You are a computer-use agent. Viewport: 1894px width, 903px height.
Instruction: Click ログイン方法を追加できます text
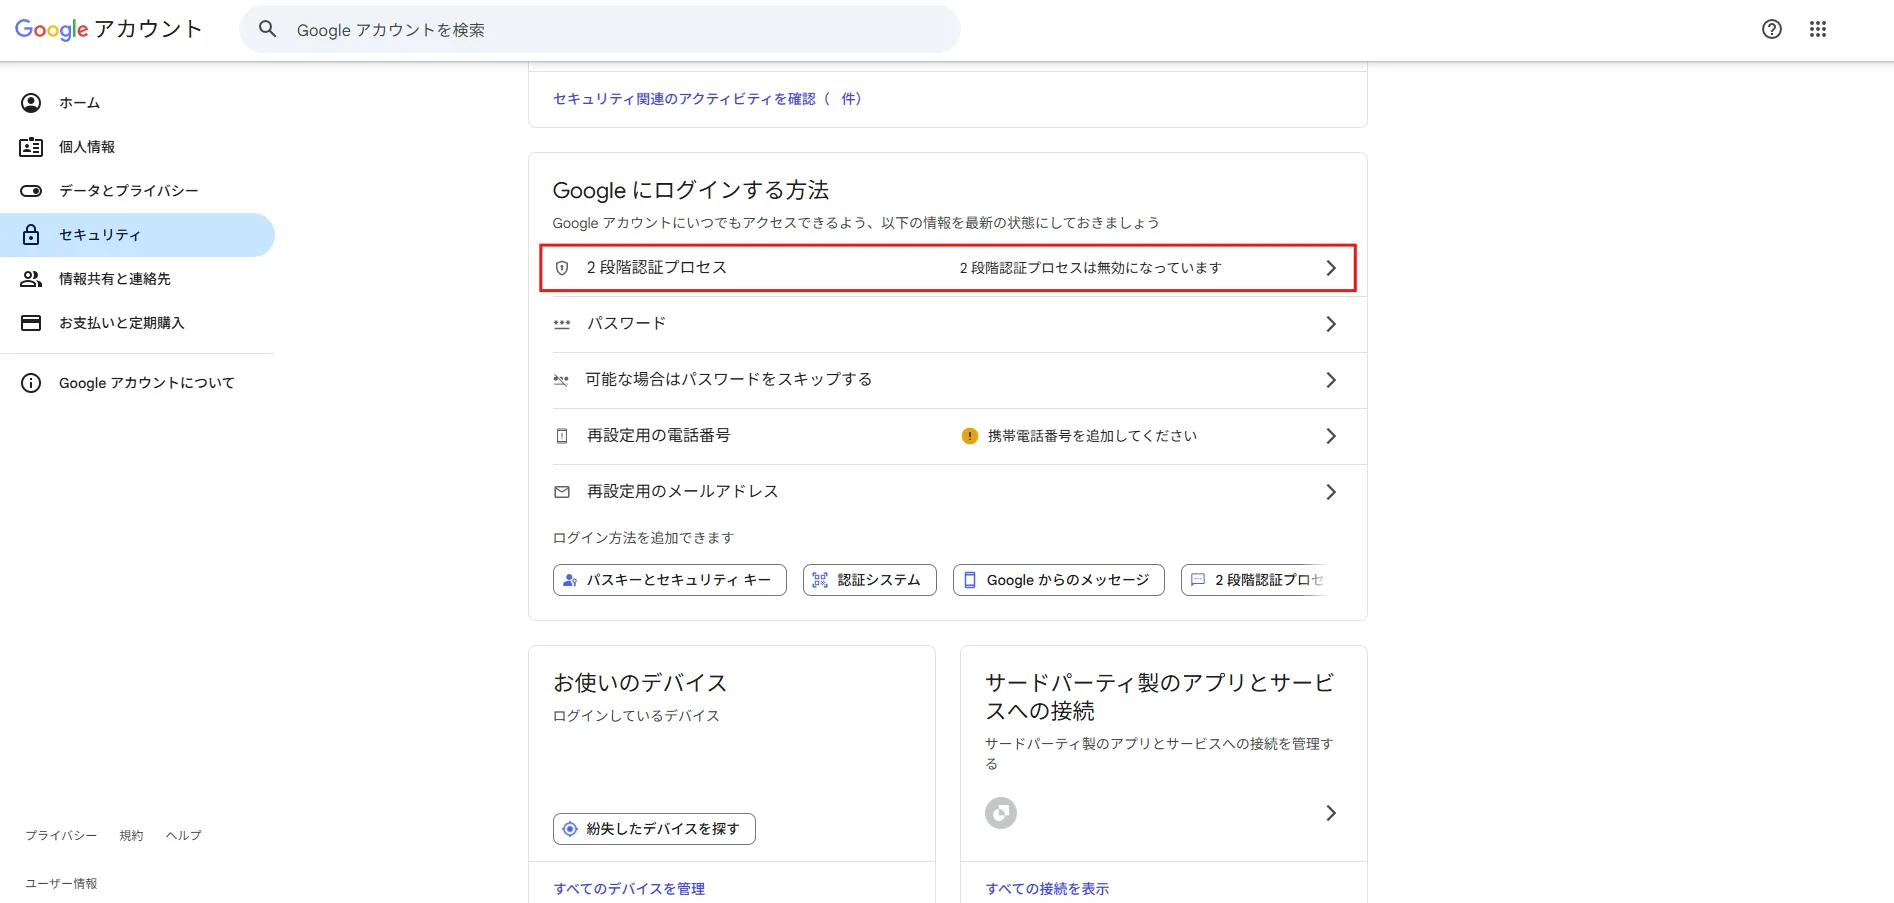643,538
